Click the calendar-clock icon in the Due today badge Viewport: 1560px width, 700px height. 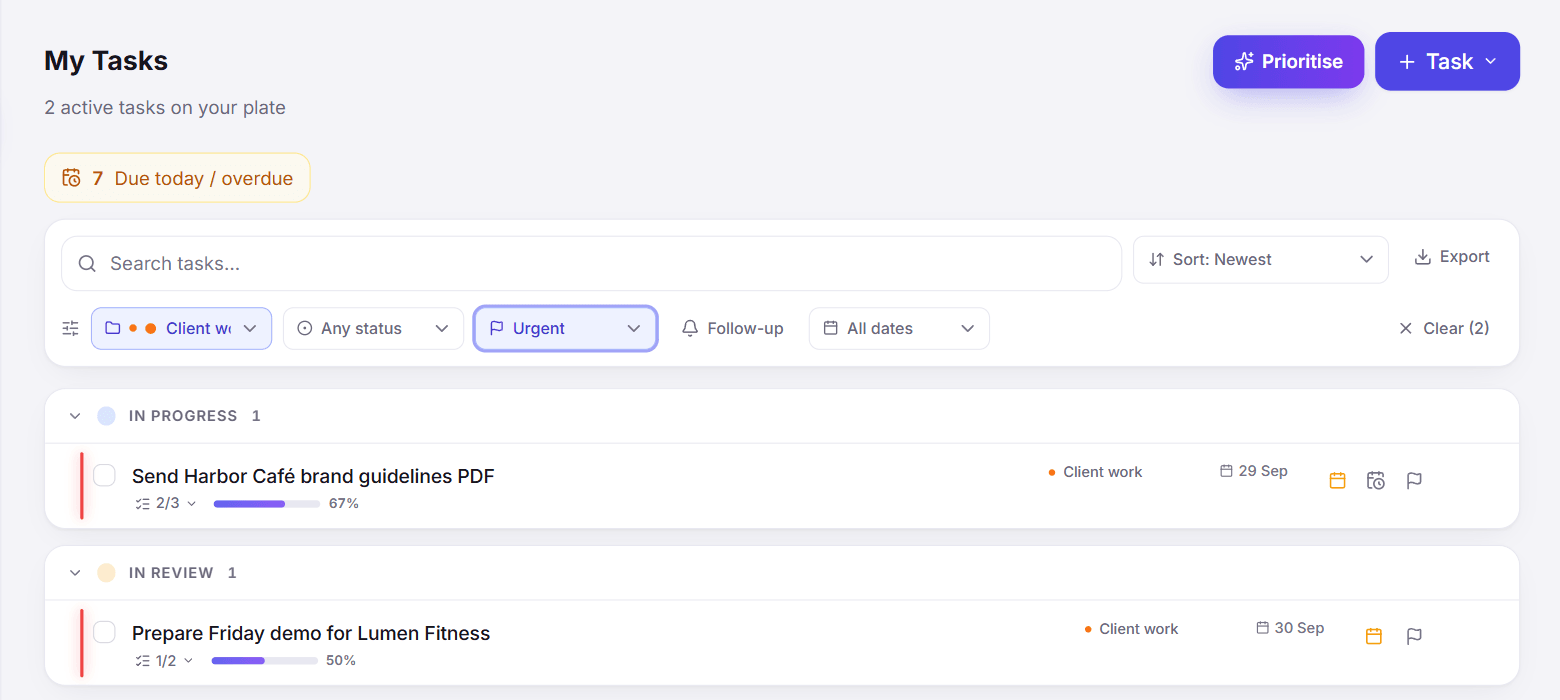(71, 178)
